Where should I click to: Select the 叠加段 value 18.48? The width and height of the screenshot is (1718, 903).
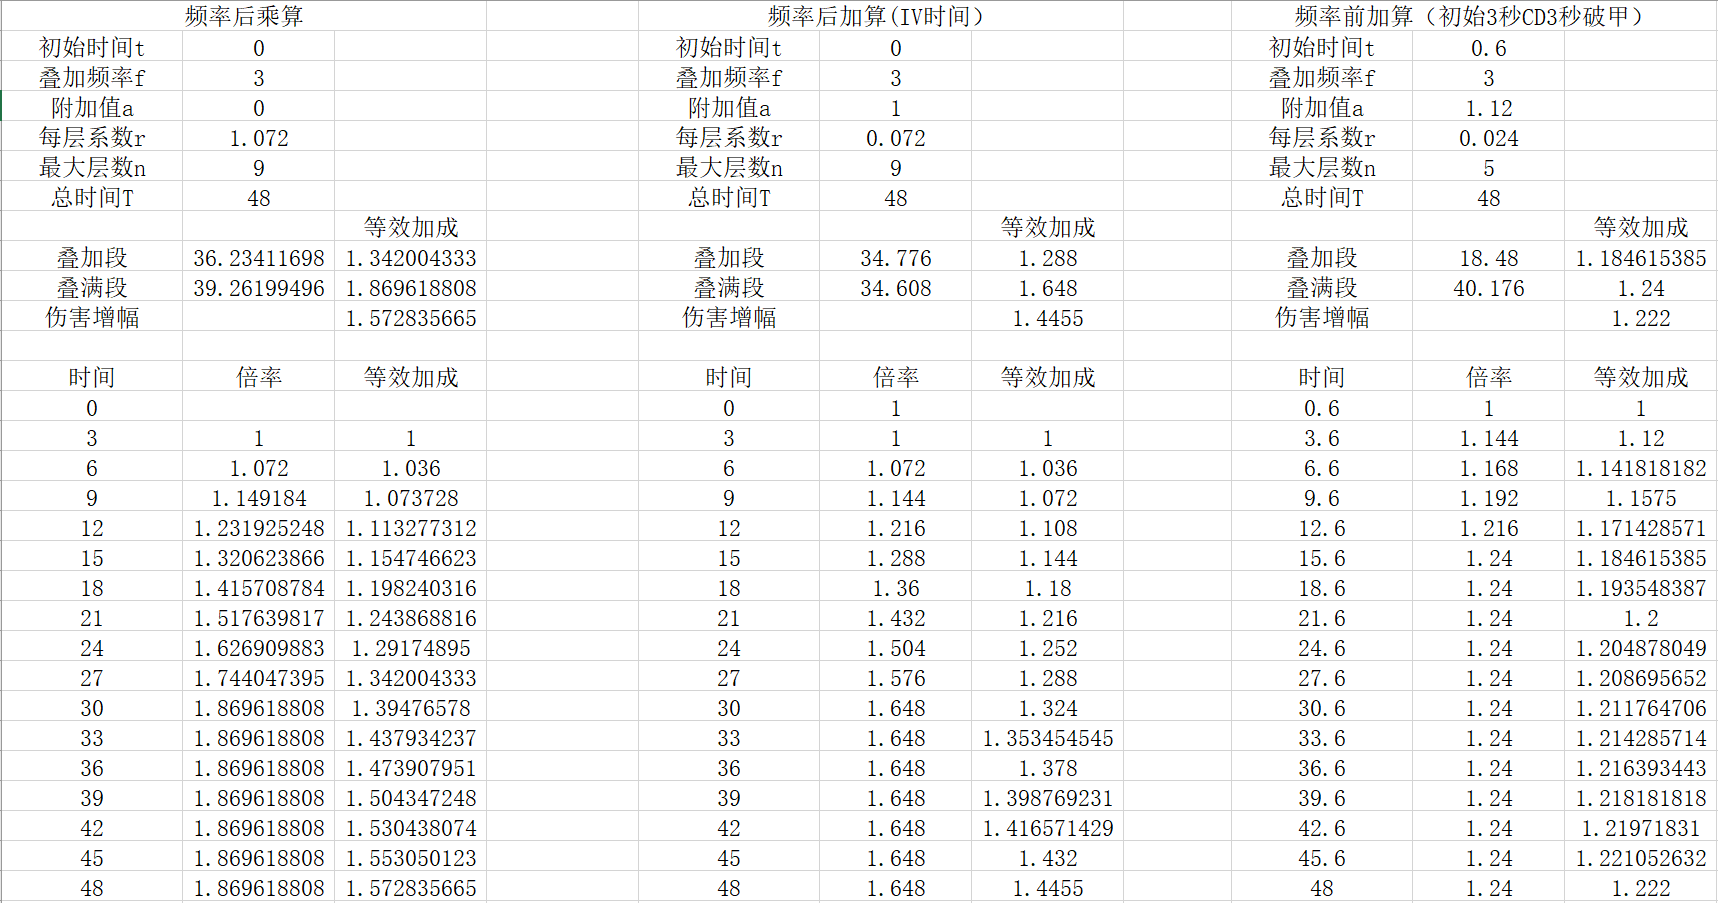coord(1489,258)
